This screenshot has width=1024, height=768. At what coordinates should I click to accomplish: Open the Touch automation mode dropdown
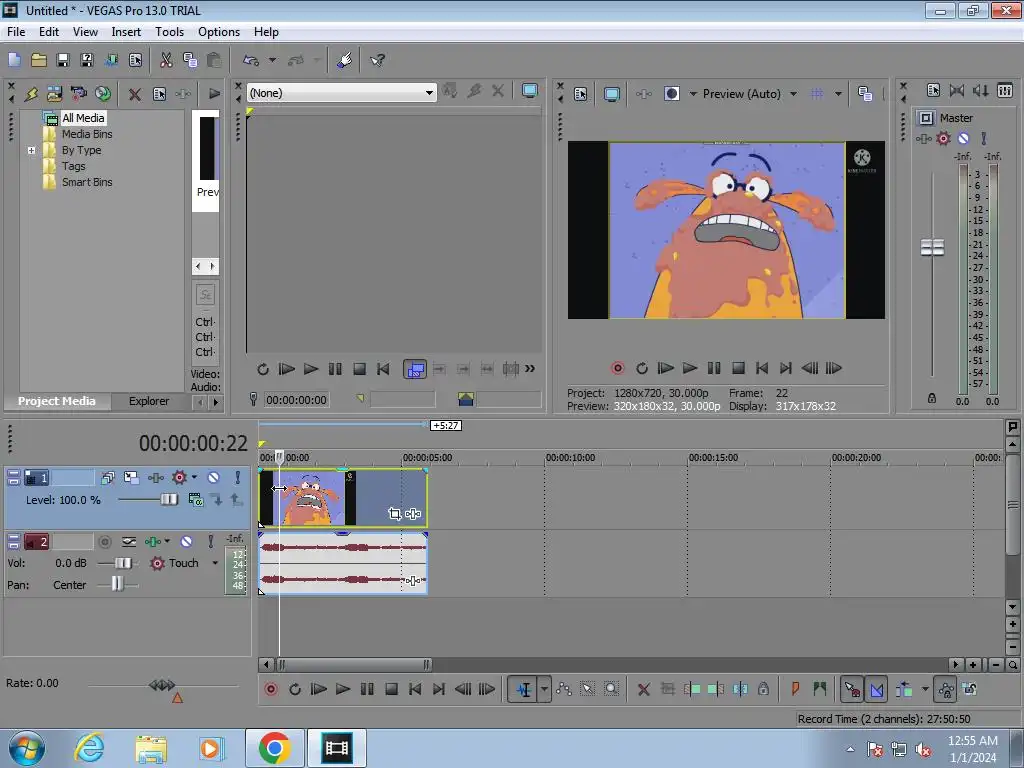tap(215, 563)
